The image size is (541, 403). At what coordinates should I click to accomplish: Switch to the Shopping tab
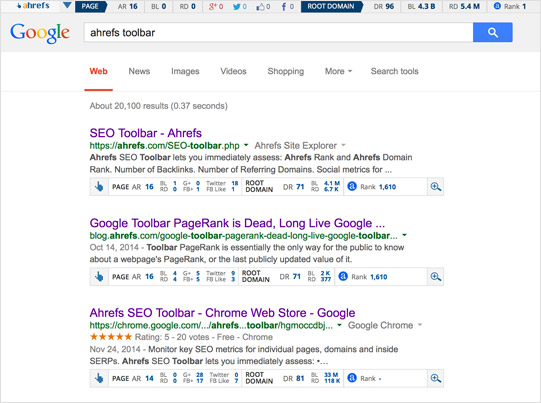point(286,71)
